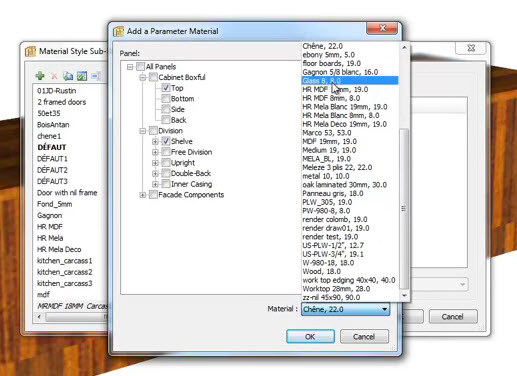Pick metal 10, 10.0 from material list
This screenshot has width=517, height=376.
[x=350, y=176]
